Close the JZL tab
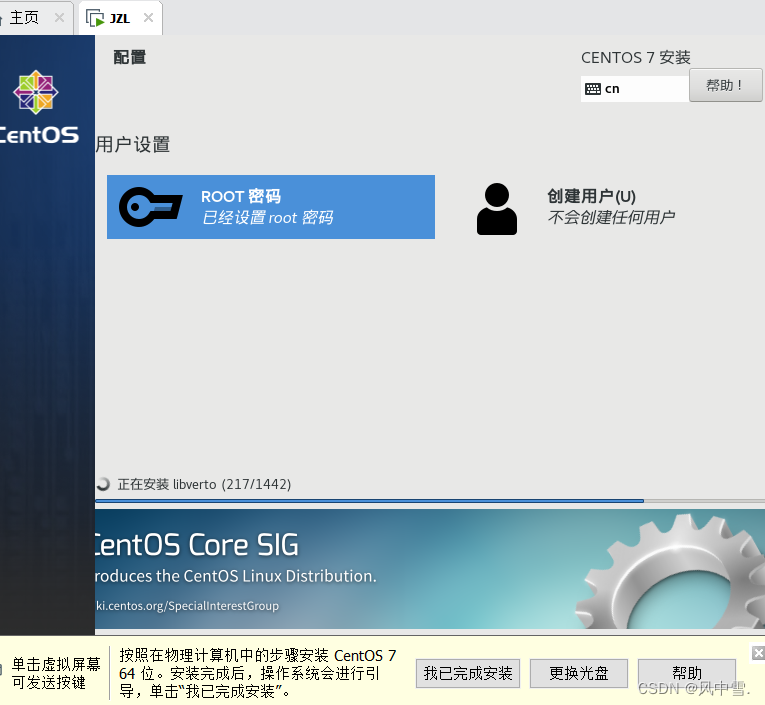The height and width of the screenshot is (705, 765). click(x=148, y=18)
